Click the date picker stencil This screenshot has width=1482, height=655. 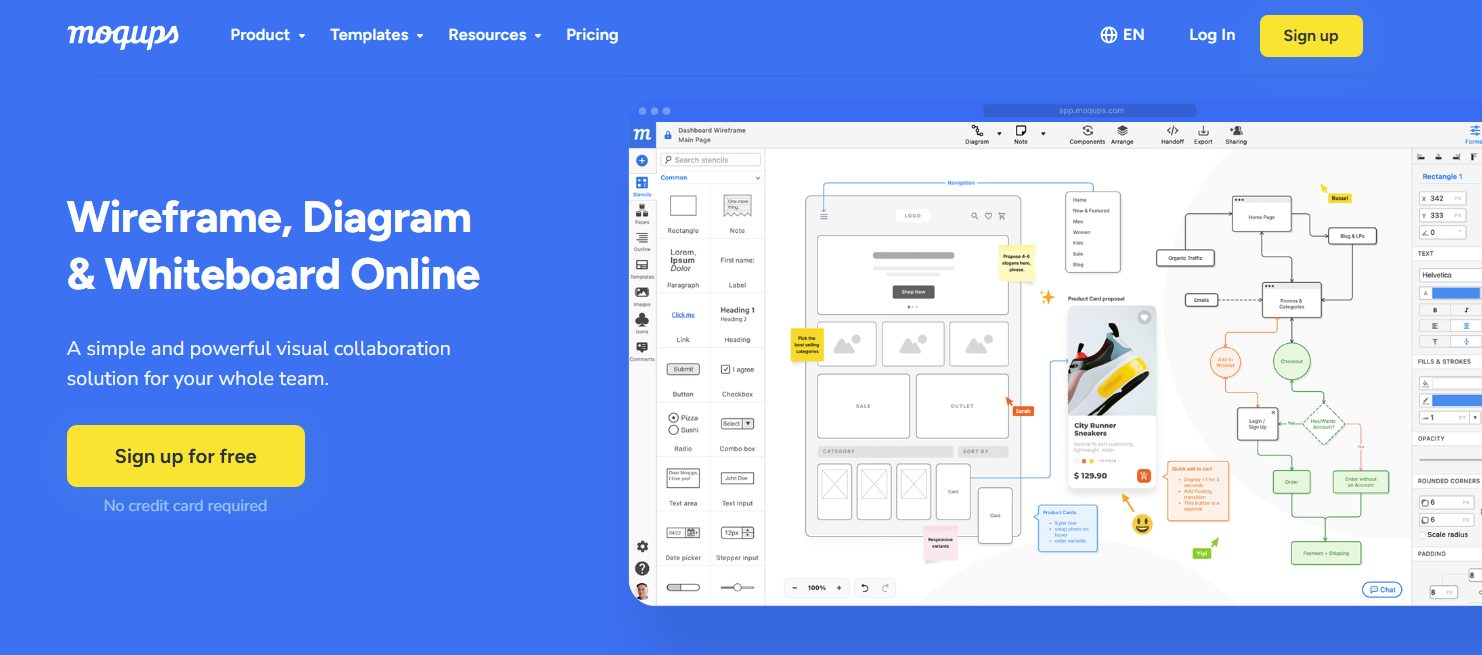[683, 533]
